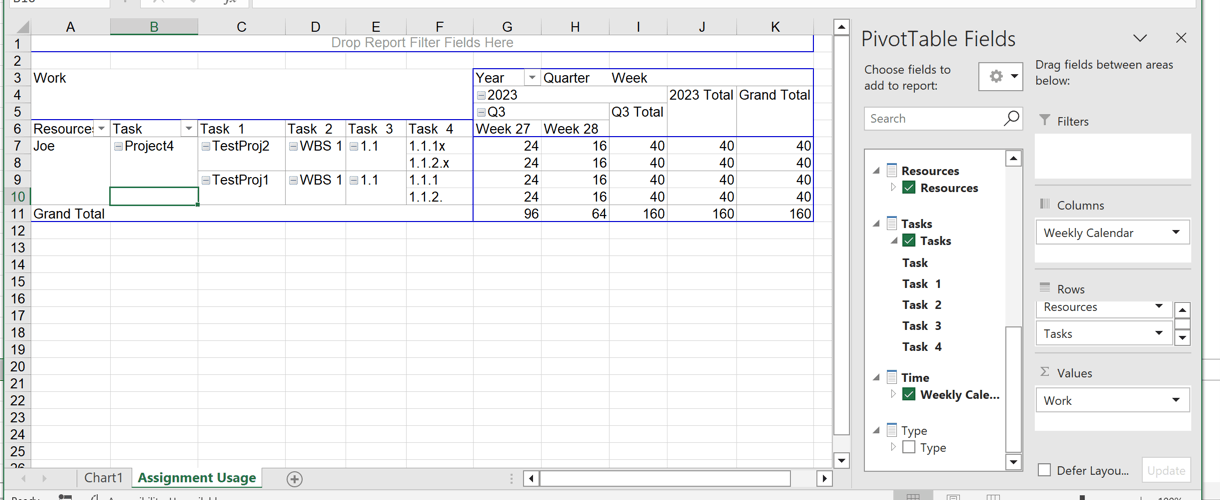Select the Week 27 header cell

click(506, 129)
